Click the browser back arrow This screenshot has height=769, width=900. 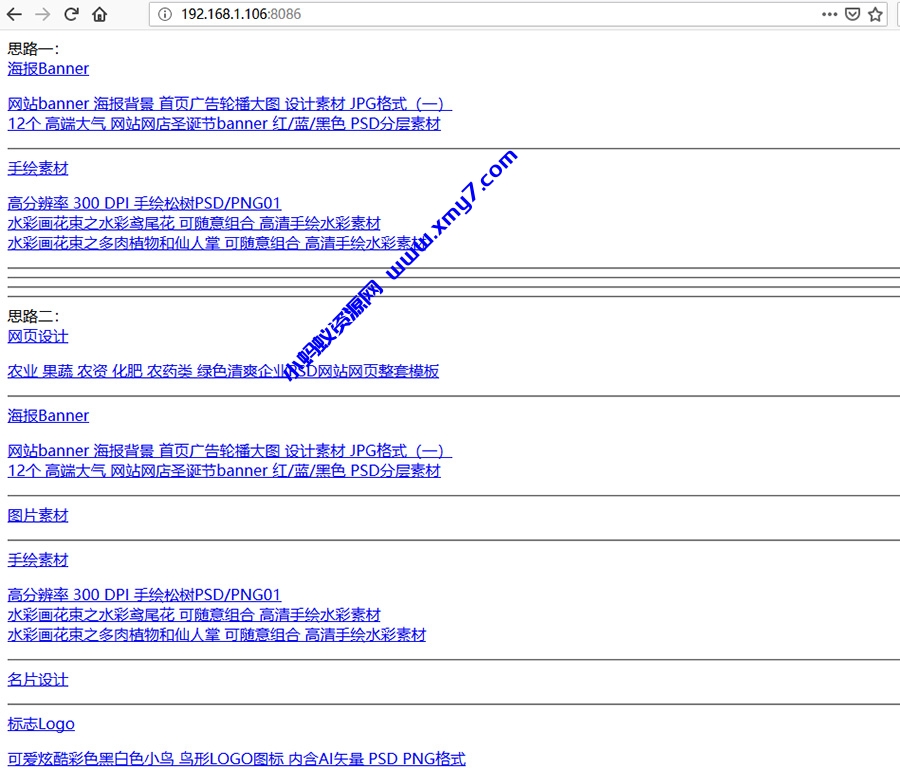pos(14,14)
